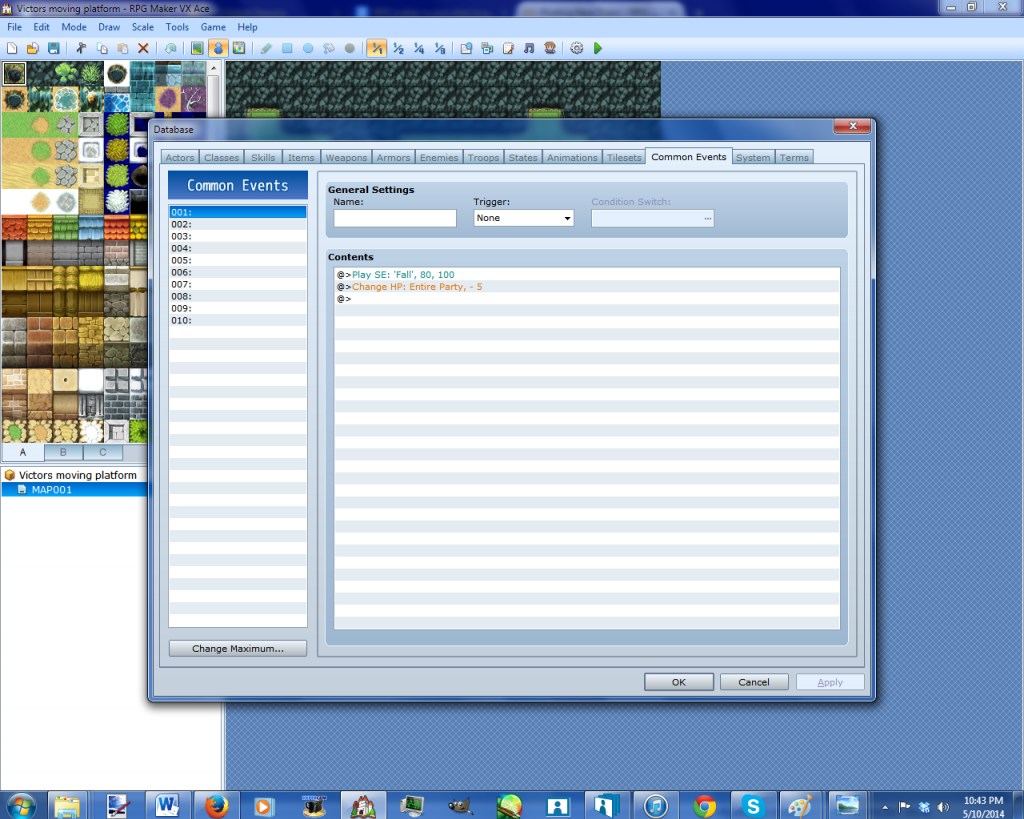Click the Condition Switch ellipsis field
1024x819 pixels.
coord(652,218)
